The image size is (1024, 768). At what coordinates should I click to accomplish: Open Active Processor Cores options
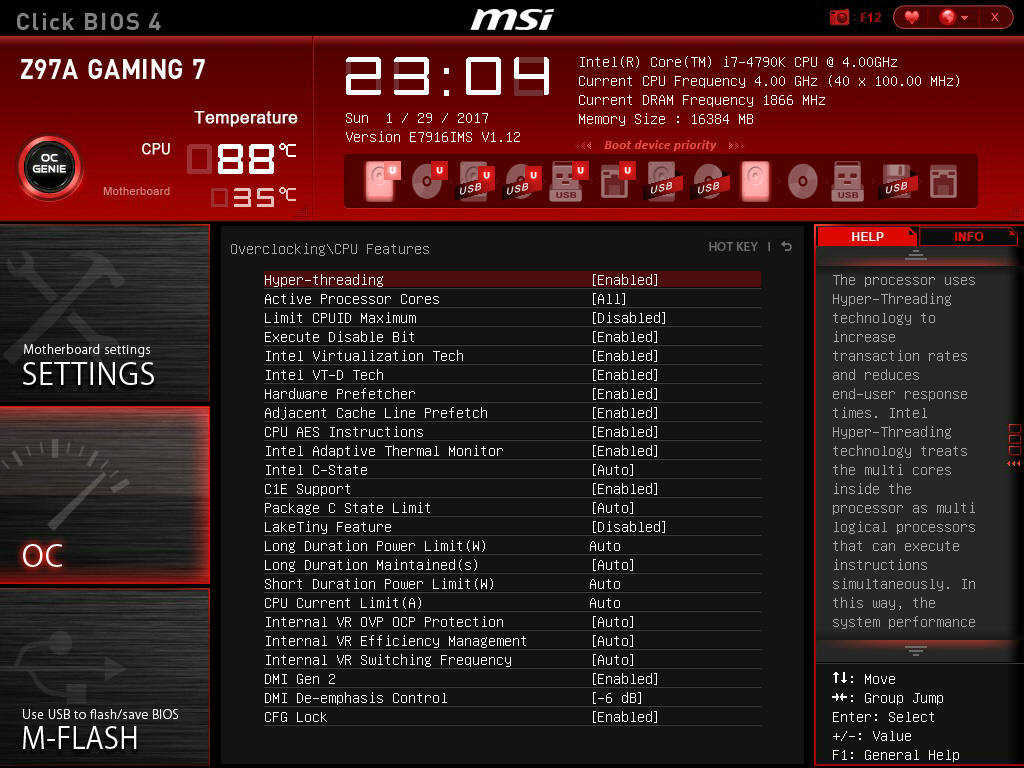point(512,299)
